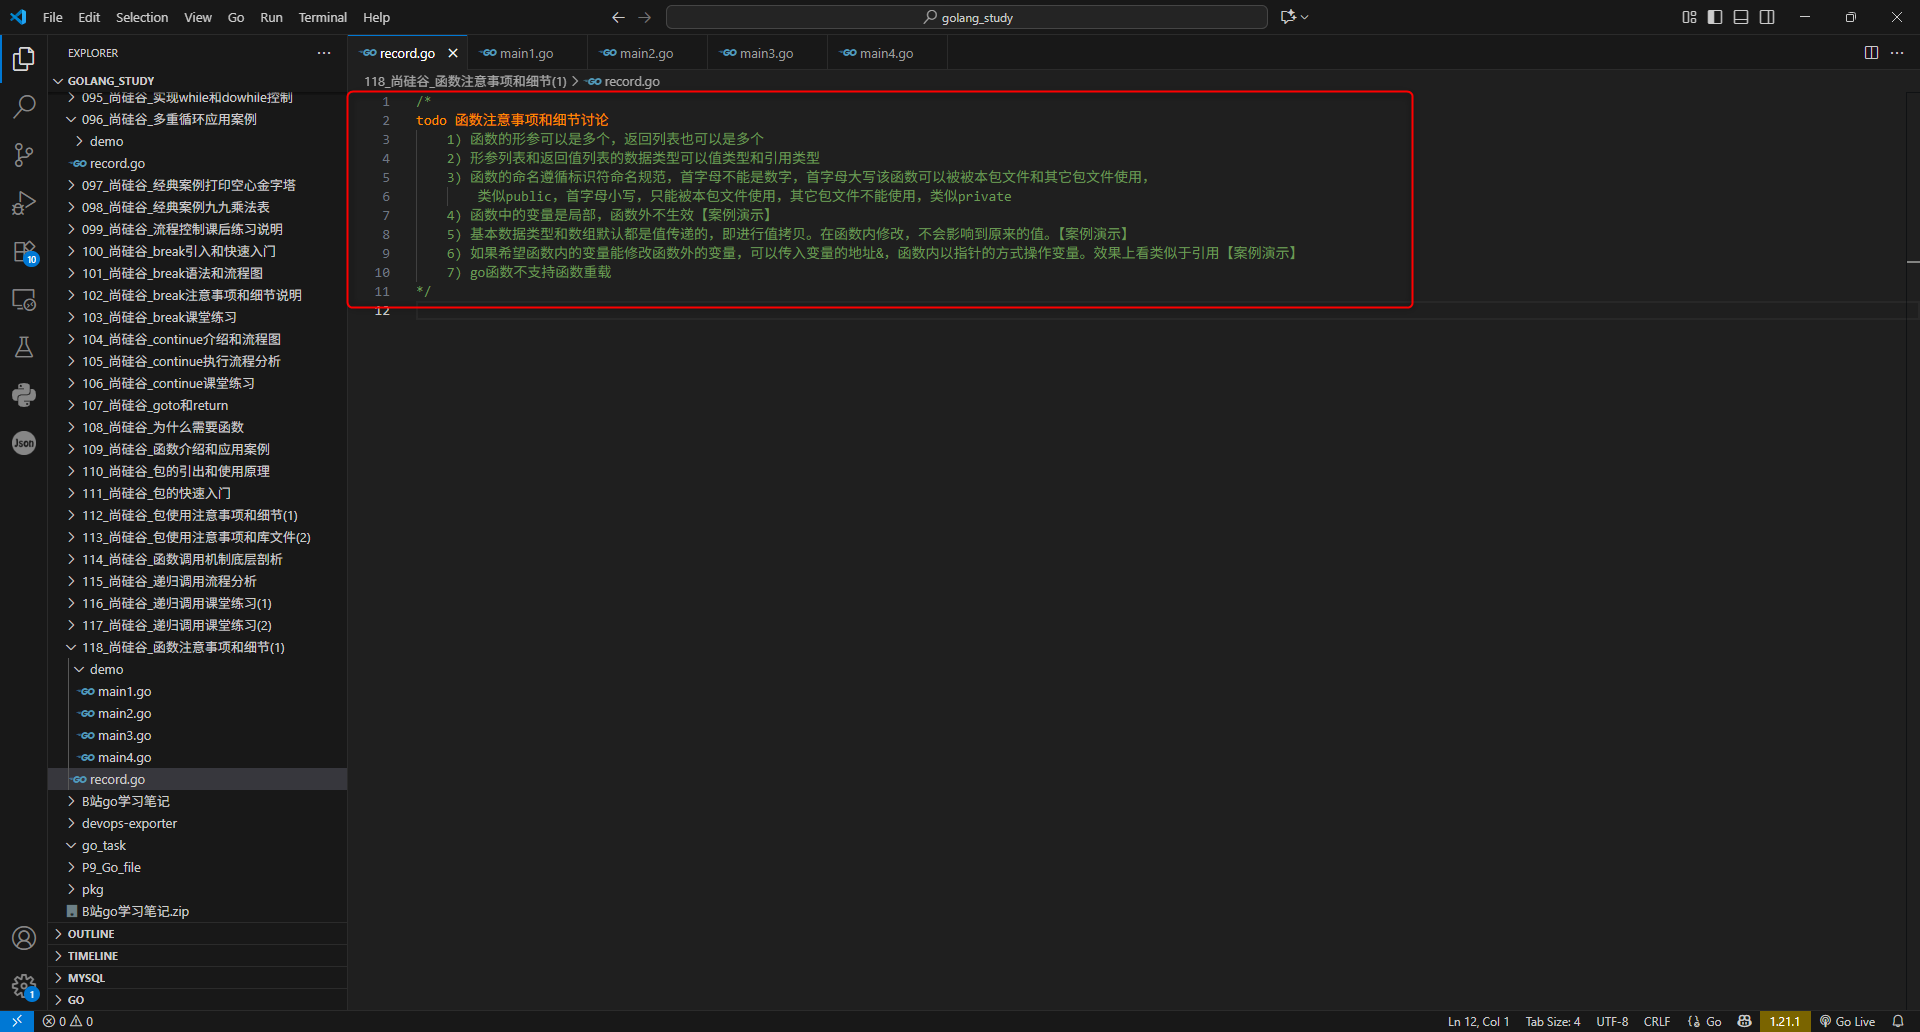Screen dimensions: 1920x1032
Task: Open the File menu
Action: click(x=53, y=17)
